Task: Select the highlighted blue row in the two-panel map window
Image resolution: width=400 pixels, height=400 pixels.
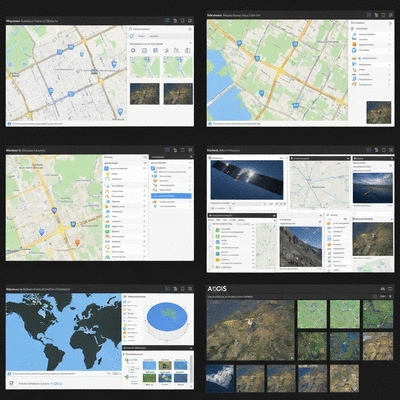Action: pos(171,196)
